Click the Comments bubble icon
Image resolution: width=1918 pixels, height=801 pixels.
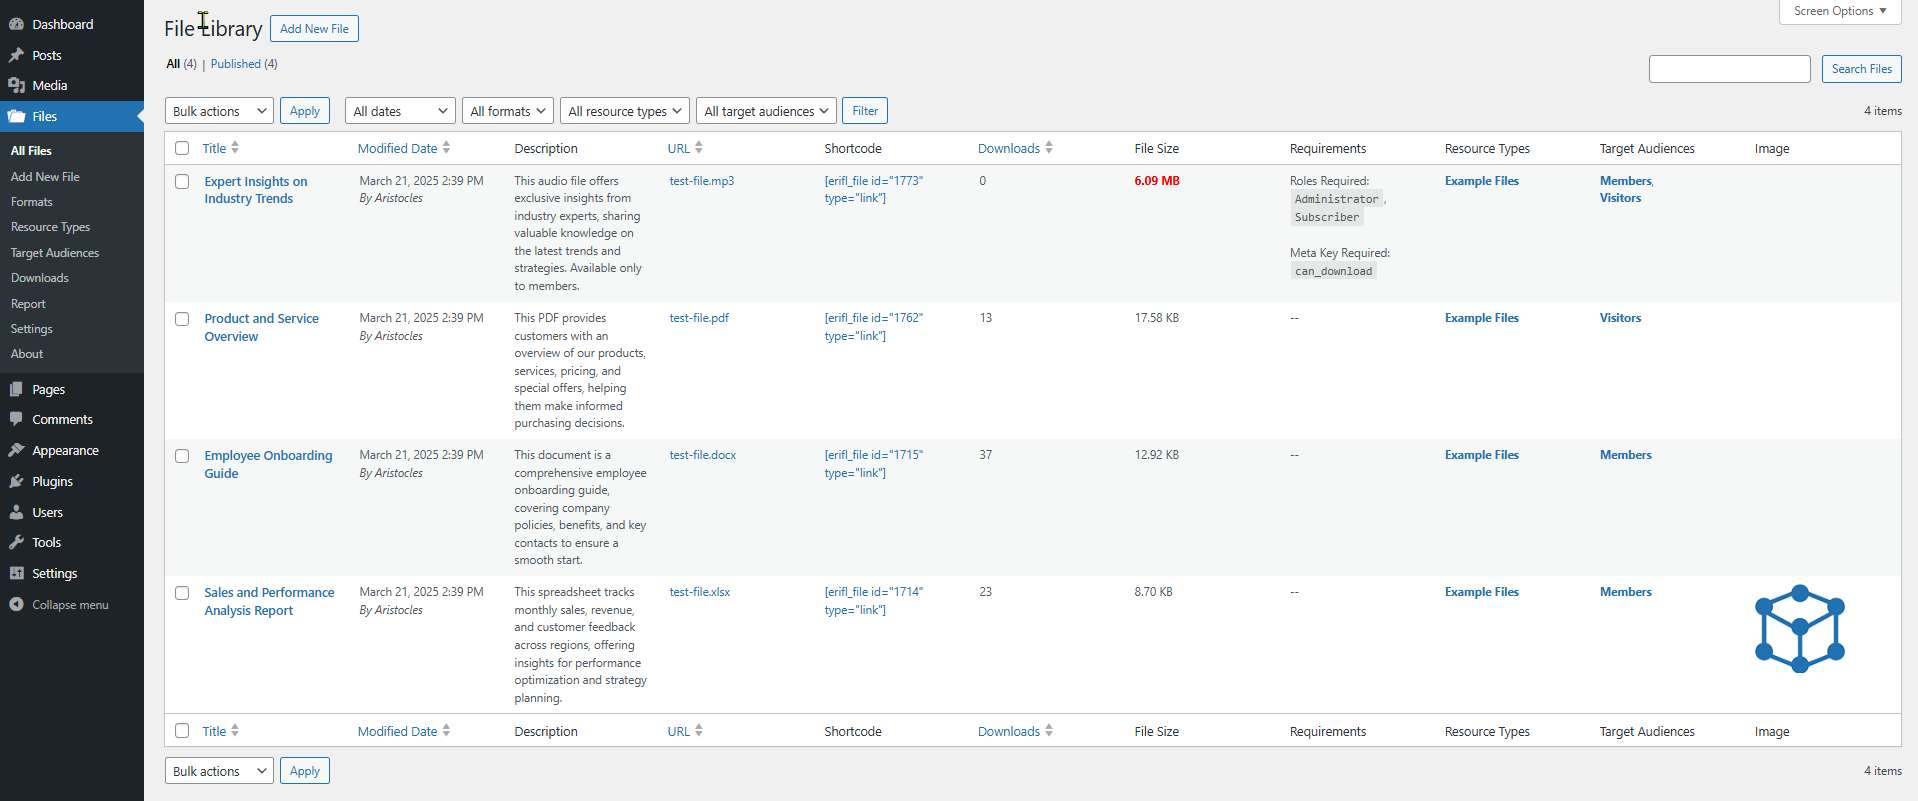[16, 419]
